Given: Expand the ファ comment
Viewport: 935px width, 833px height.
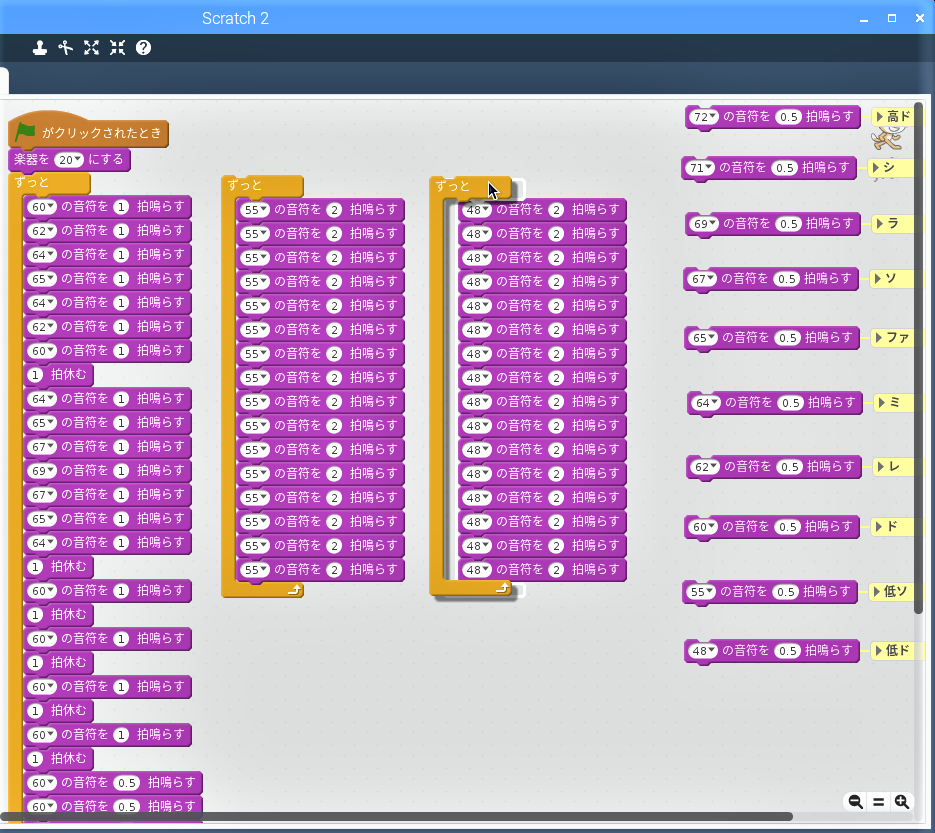Looking at the screenshot, I should [x=878, y=337].
